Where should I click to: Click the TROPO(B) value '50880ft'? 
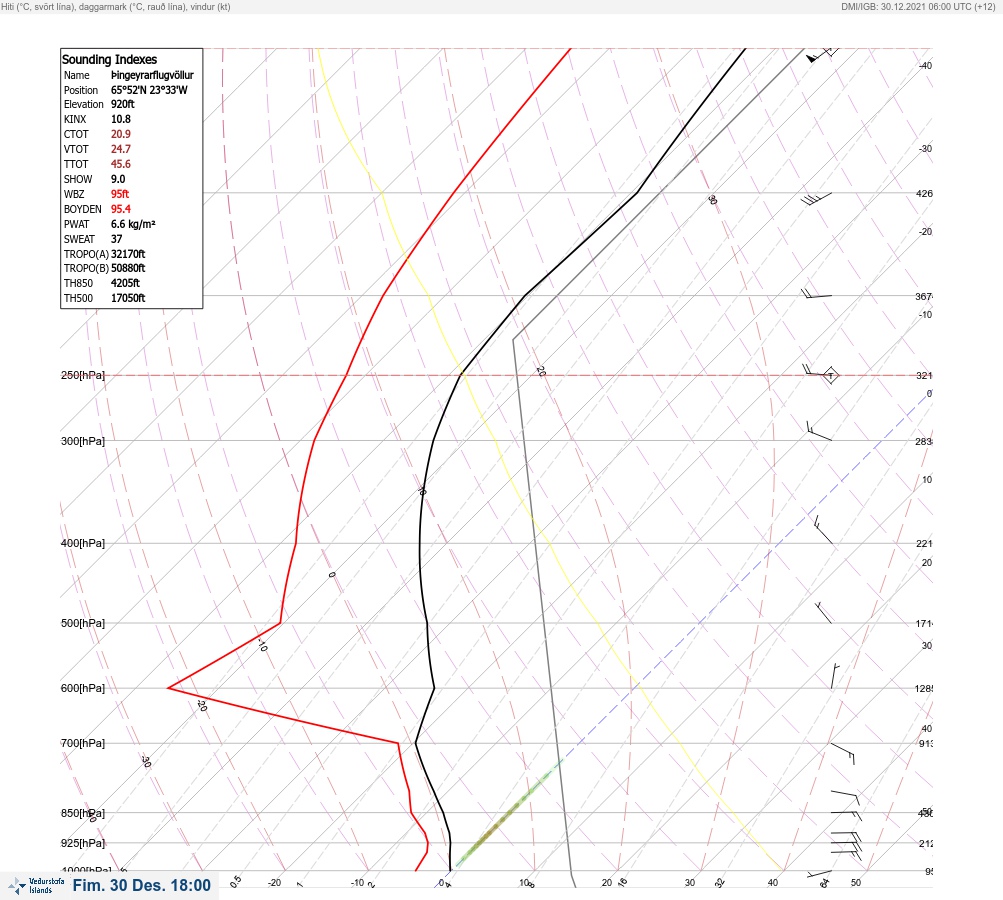(128, 268)
